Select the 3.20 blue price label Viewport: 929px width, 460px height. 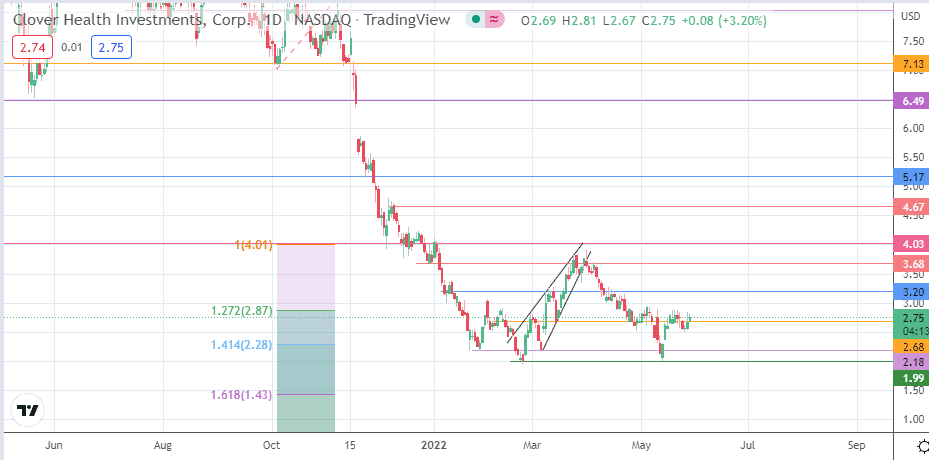pyautogui.click(x=910, y=292)
